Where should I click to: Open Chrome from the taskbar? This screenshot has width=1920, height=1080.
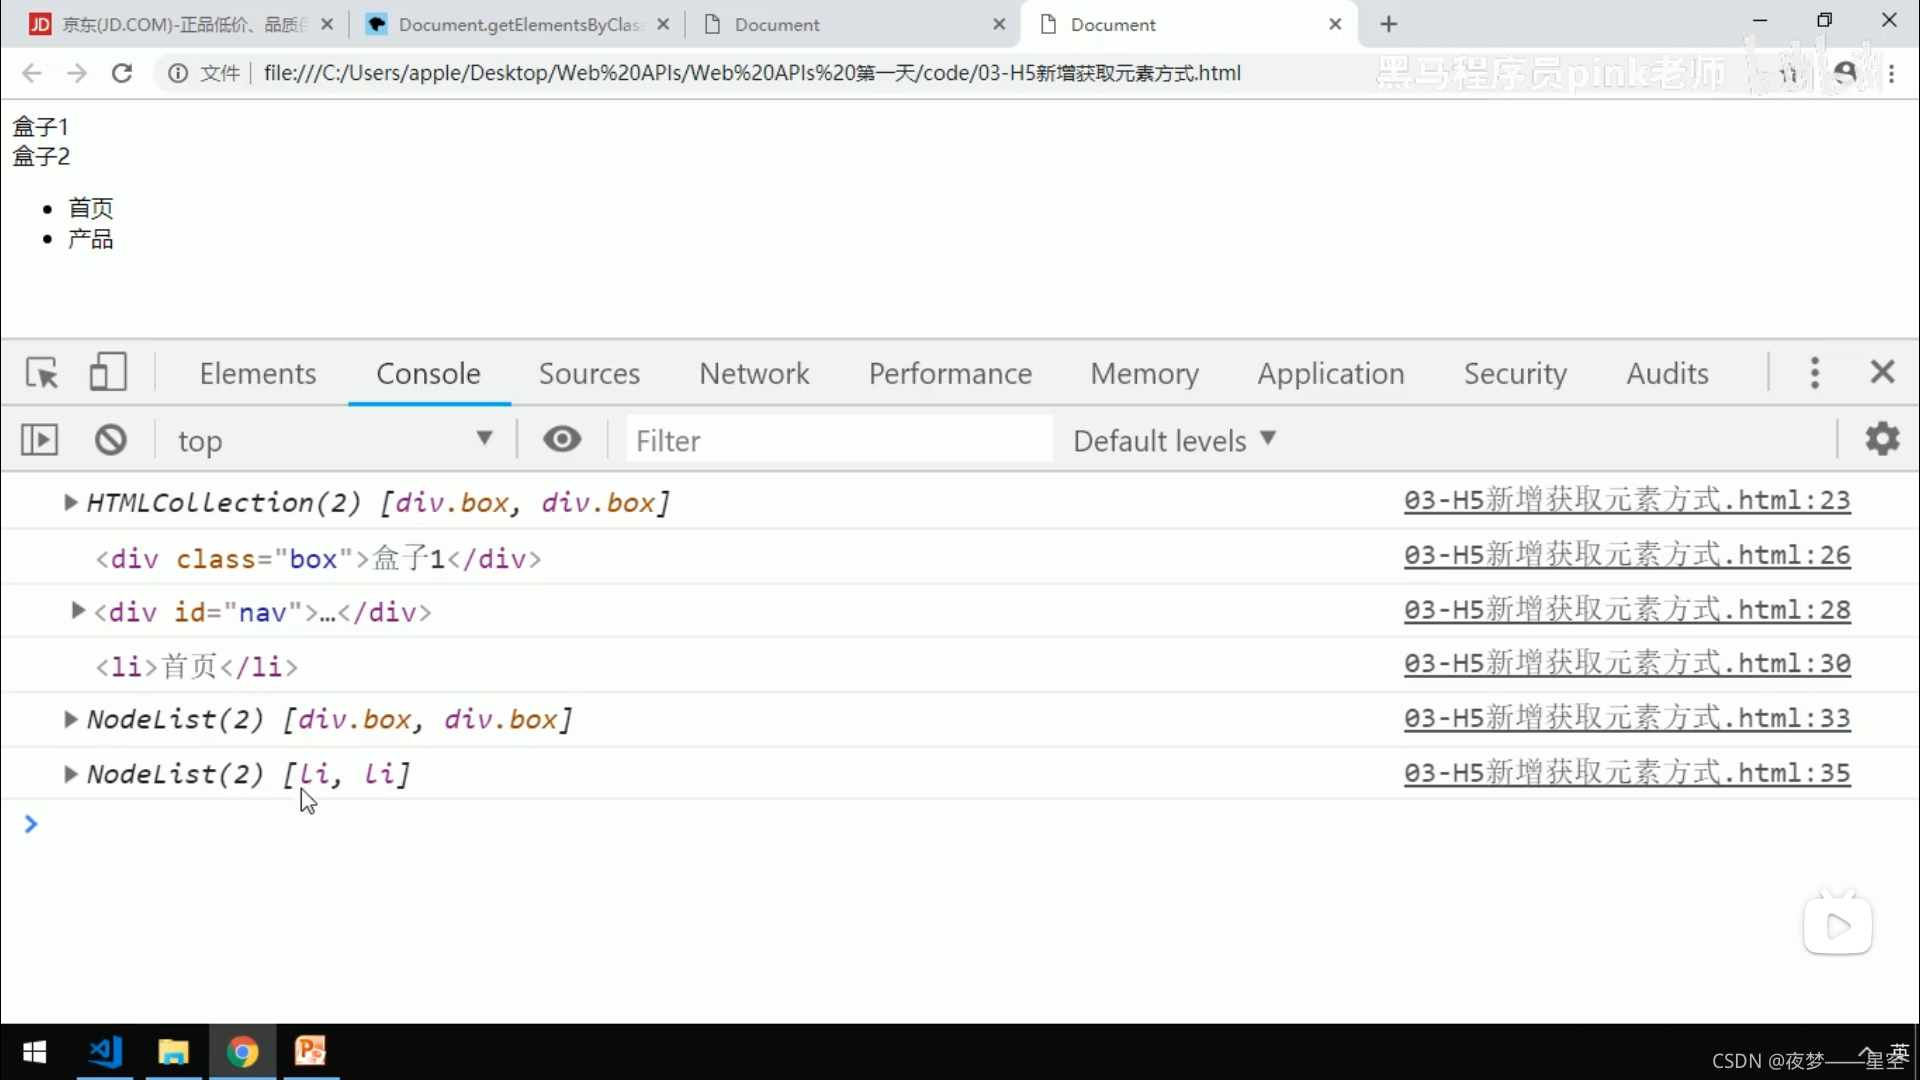[x=242, y=1052]
